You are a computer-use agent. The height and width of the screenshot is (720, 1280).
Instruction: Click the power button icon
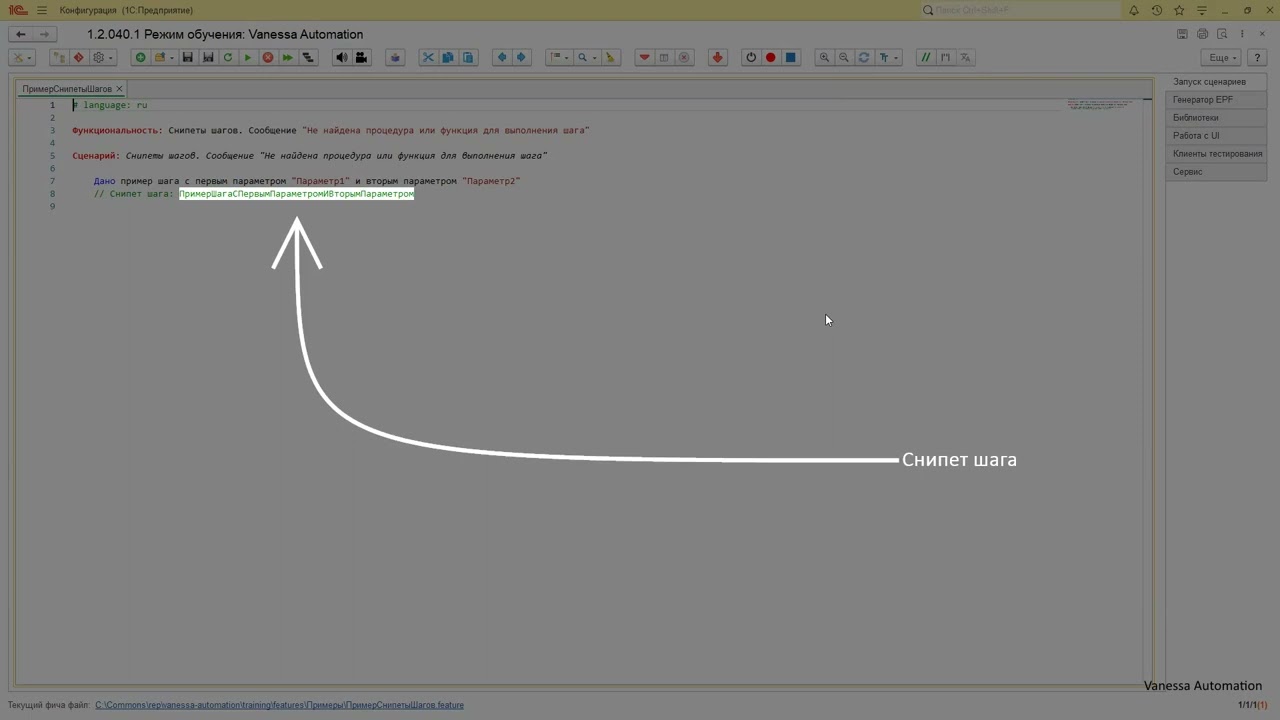pyautogui.click(x=751, y=57)
